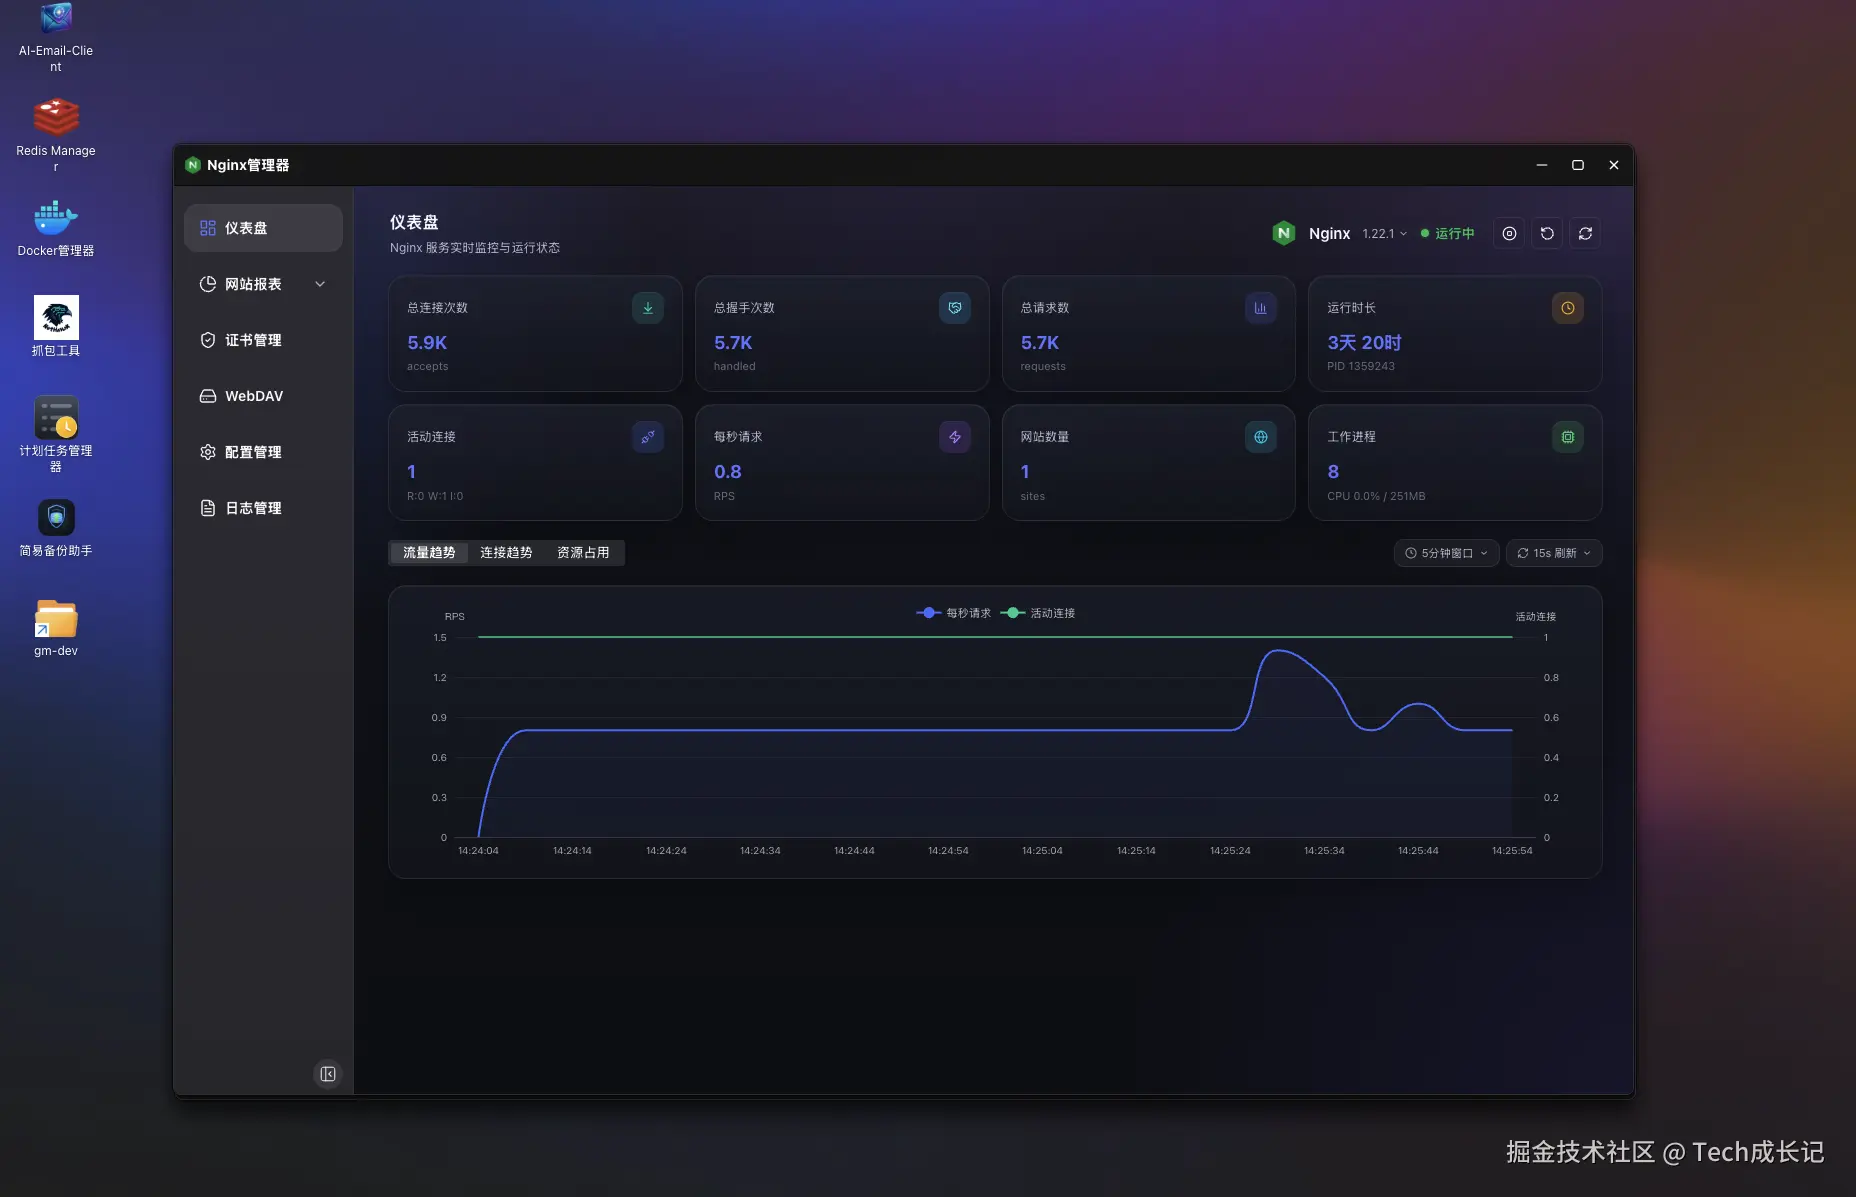Click the 5.7K value on the 总握手次数 card

coord(733,342)
